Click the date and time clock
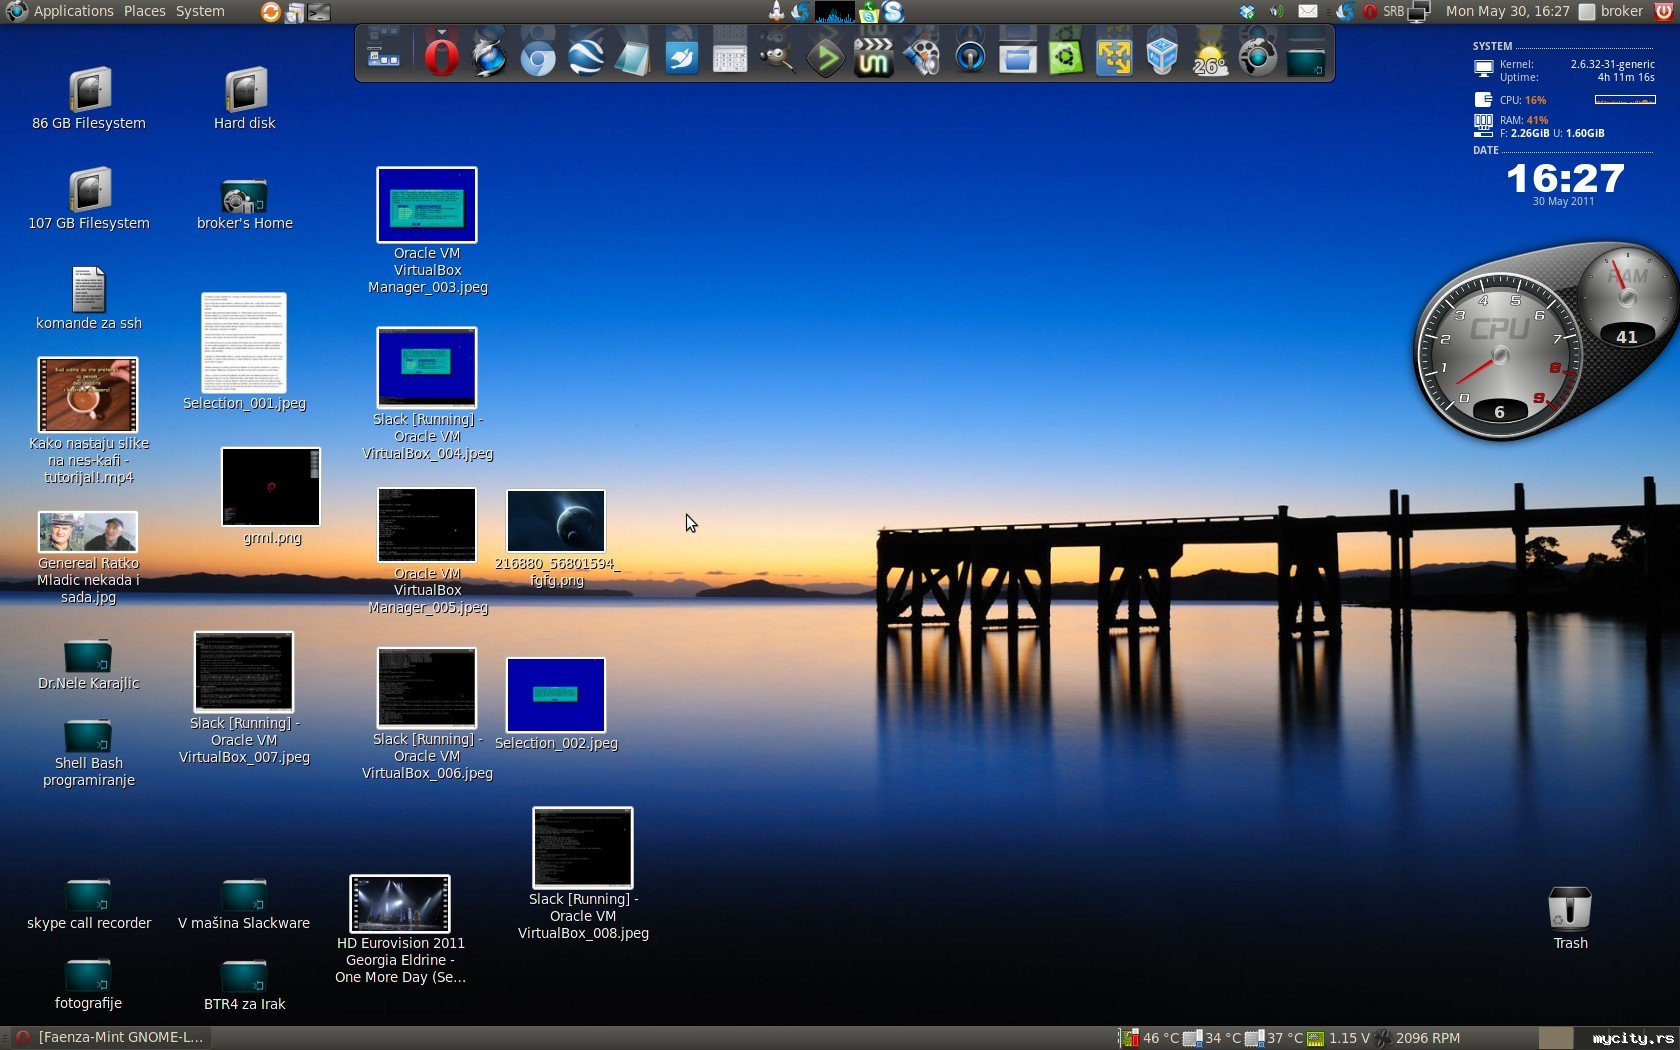Viewport: 1680px width, 1050px height. pos(1507,11)
